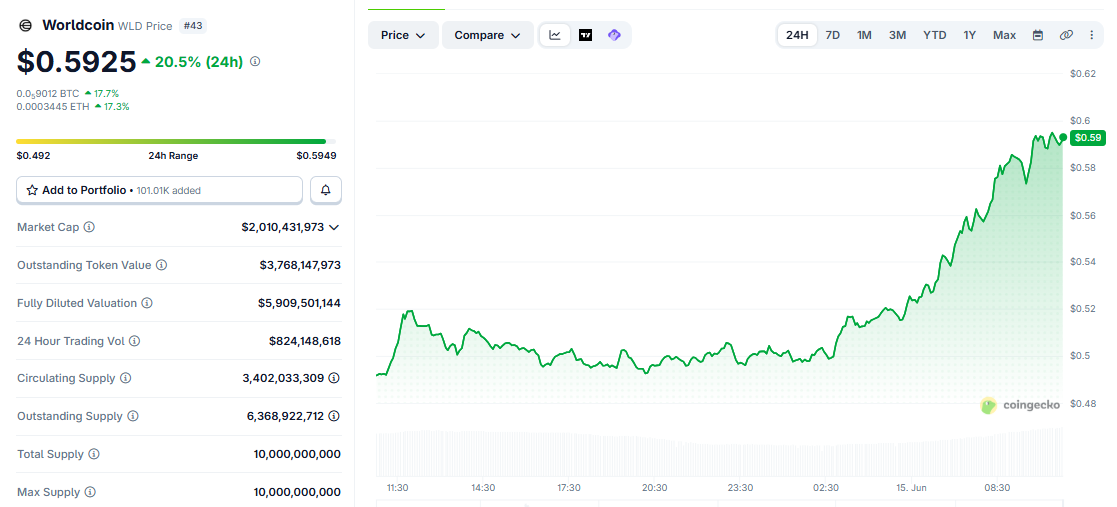The image size is (1117, 507).
Task: Select the Max time range
Action: click(1004, 35)
